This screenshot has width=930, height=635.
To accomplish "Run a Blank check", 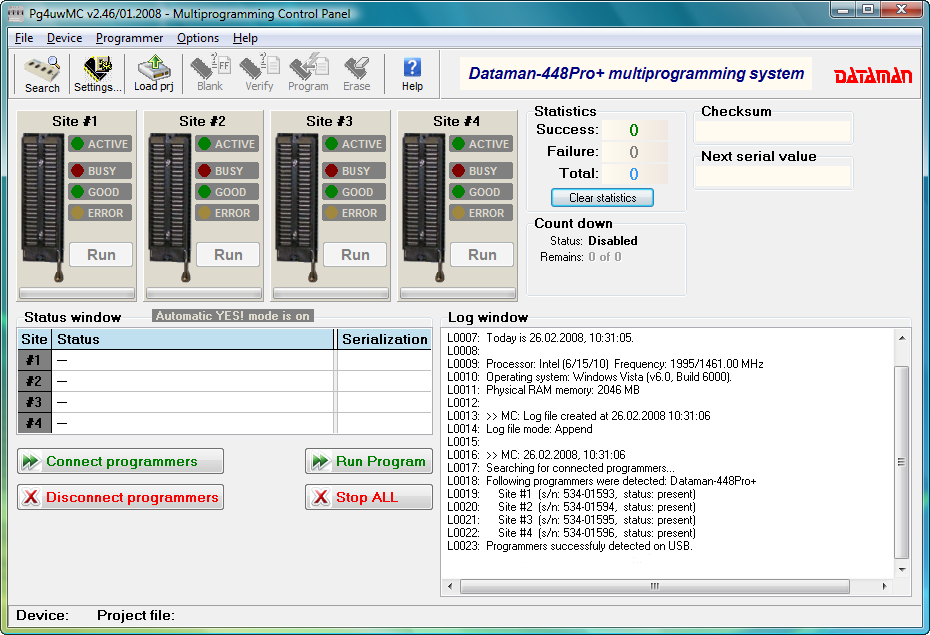I will click(x=209, y=73).
